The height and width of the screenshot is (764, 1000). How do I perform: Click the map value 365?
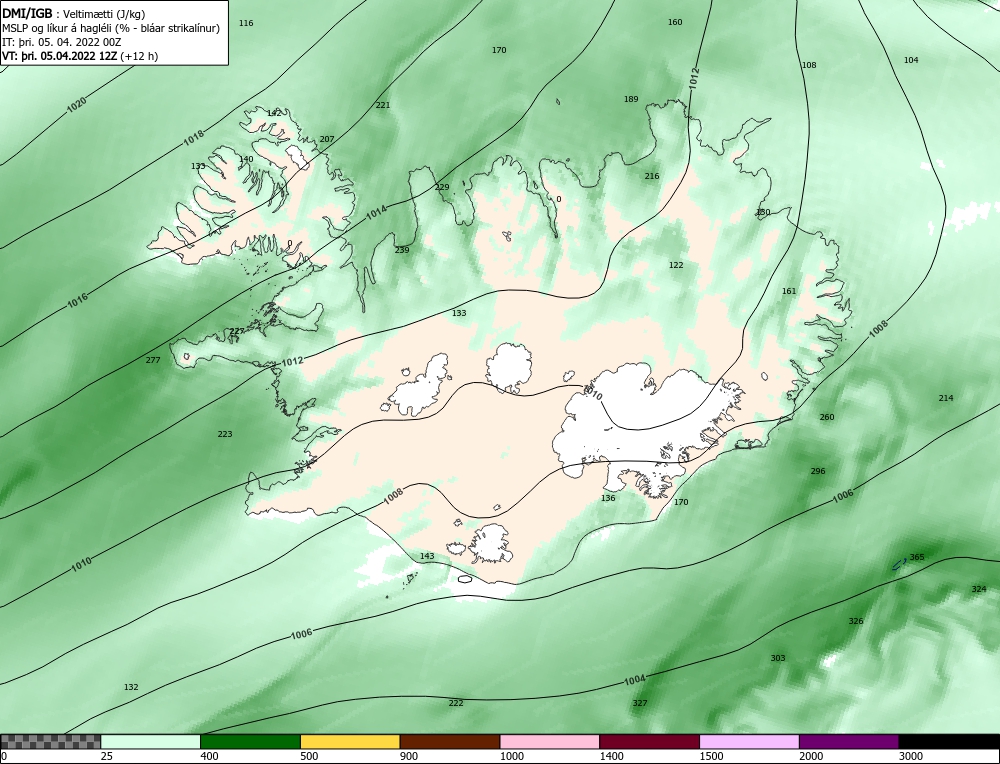[x=916, y=557]
